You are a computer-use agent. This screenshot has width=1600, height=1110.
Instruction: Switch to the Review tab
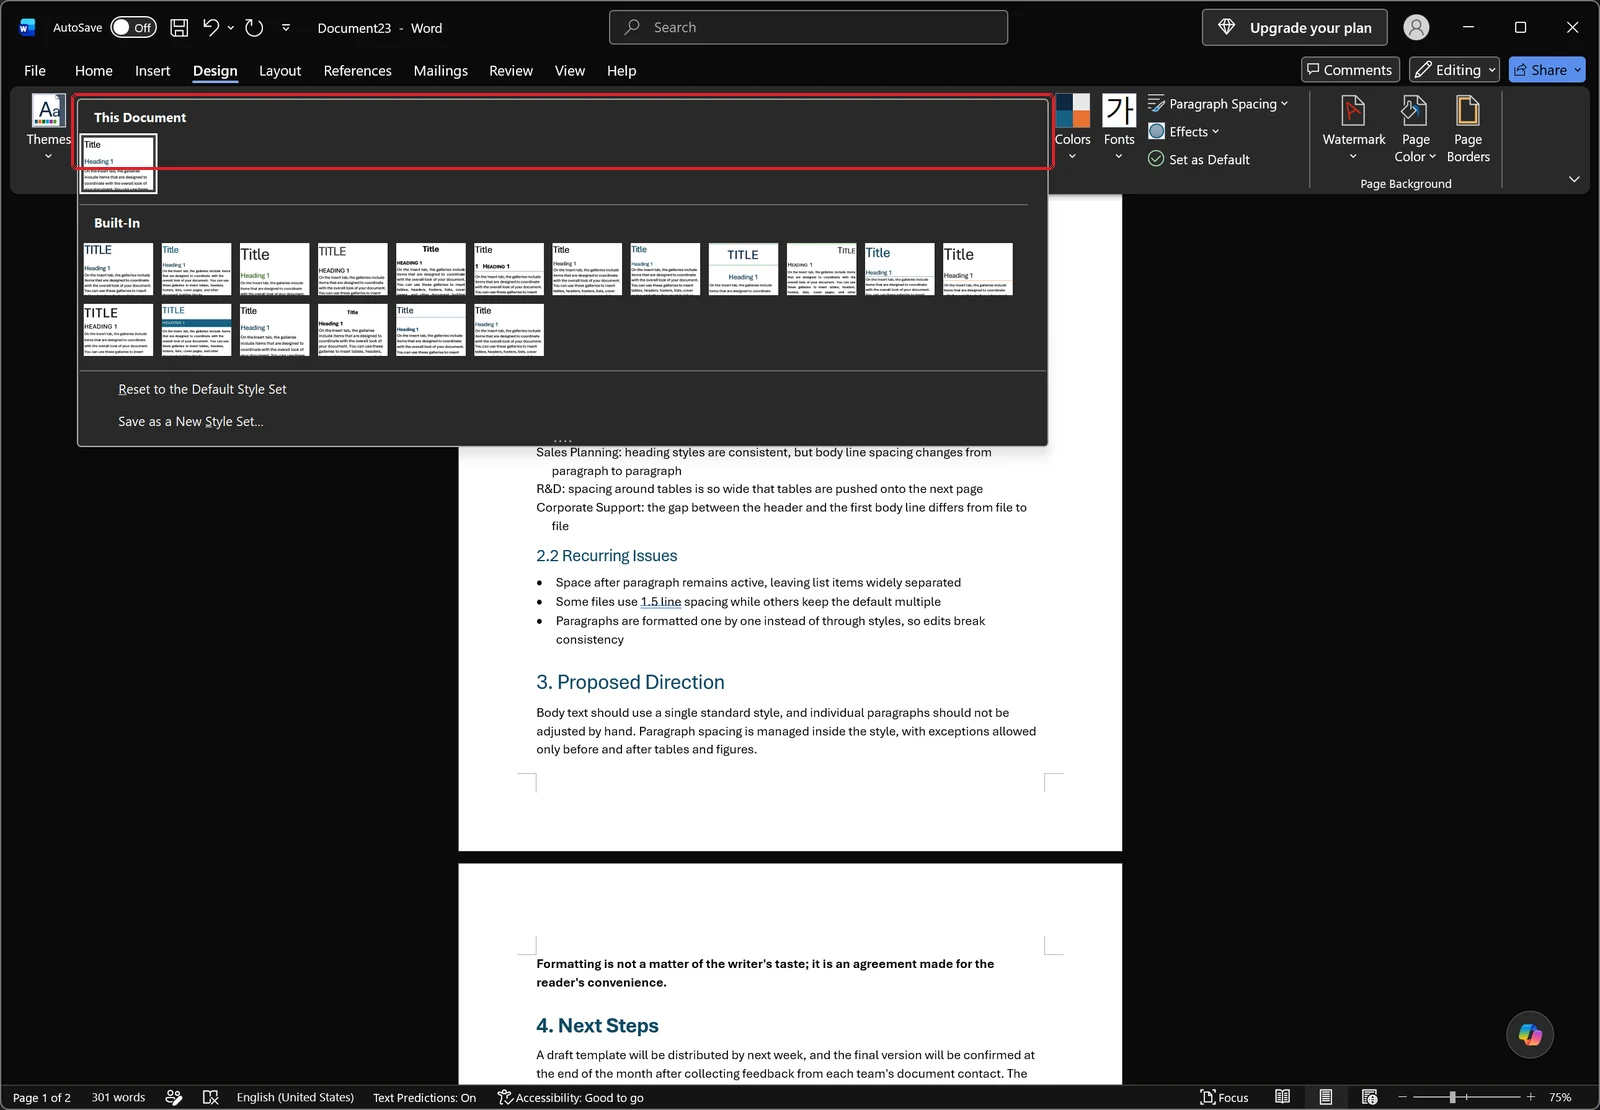pos(511,71)
